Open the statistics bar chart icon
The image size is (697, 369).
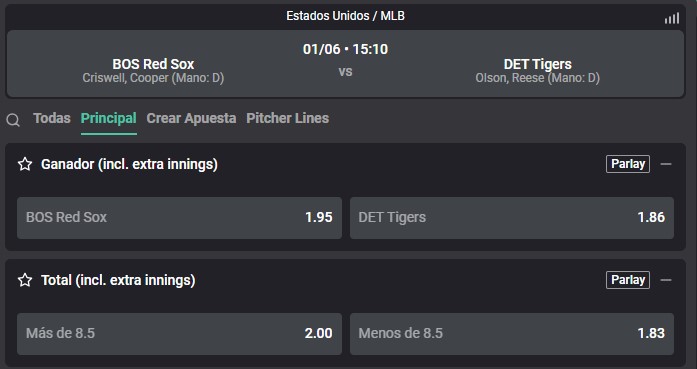(672, 18)
